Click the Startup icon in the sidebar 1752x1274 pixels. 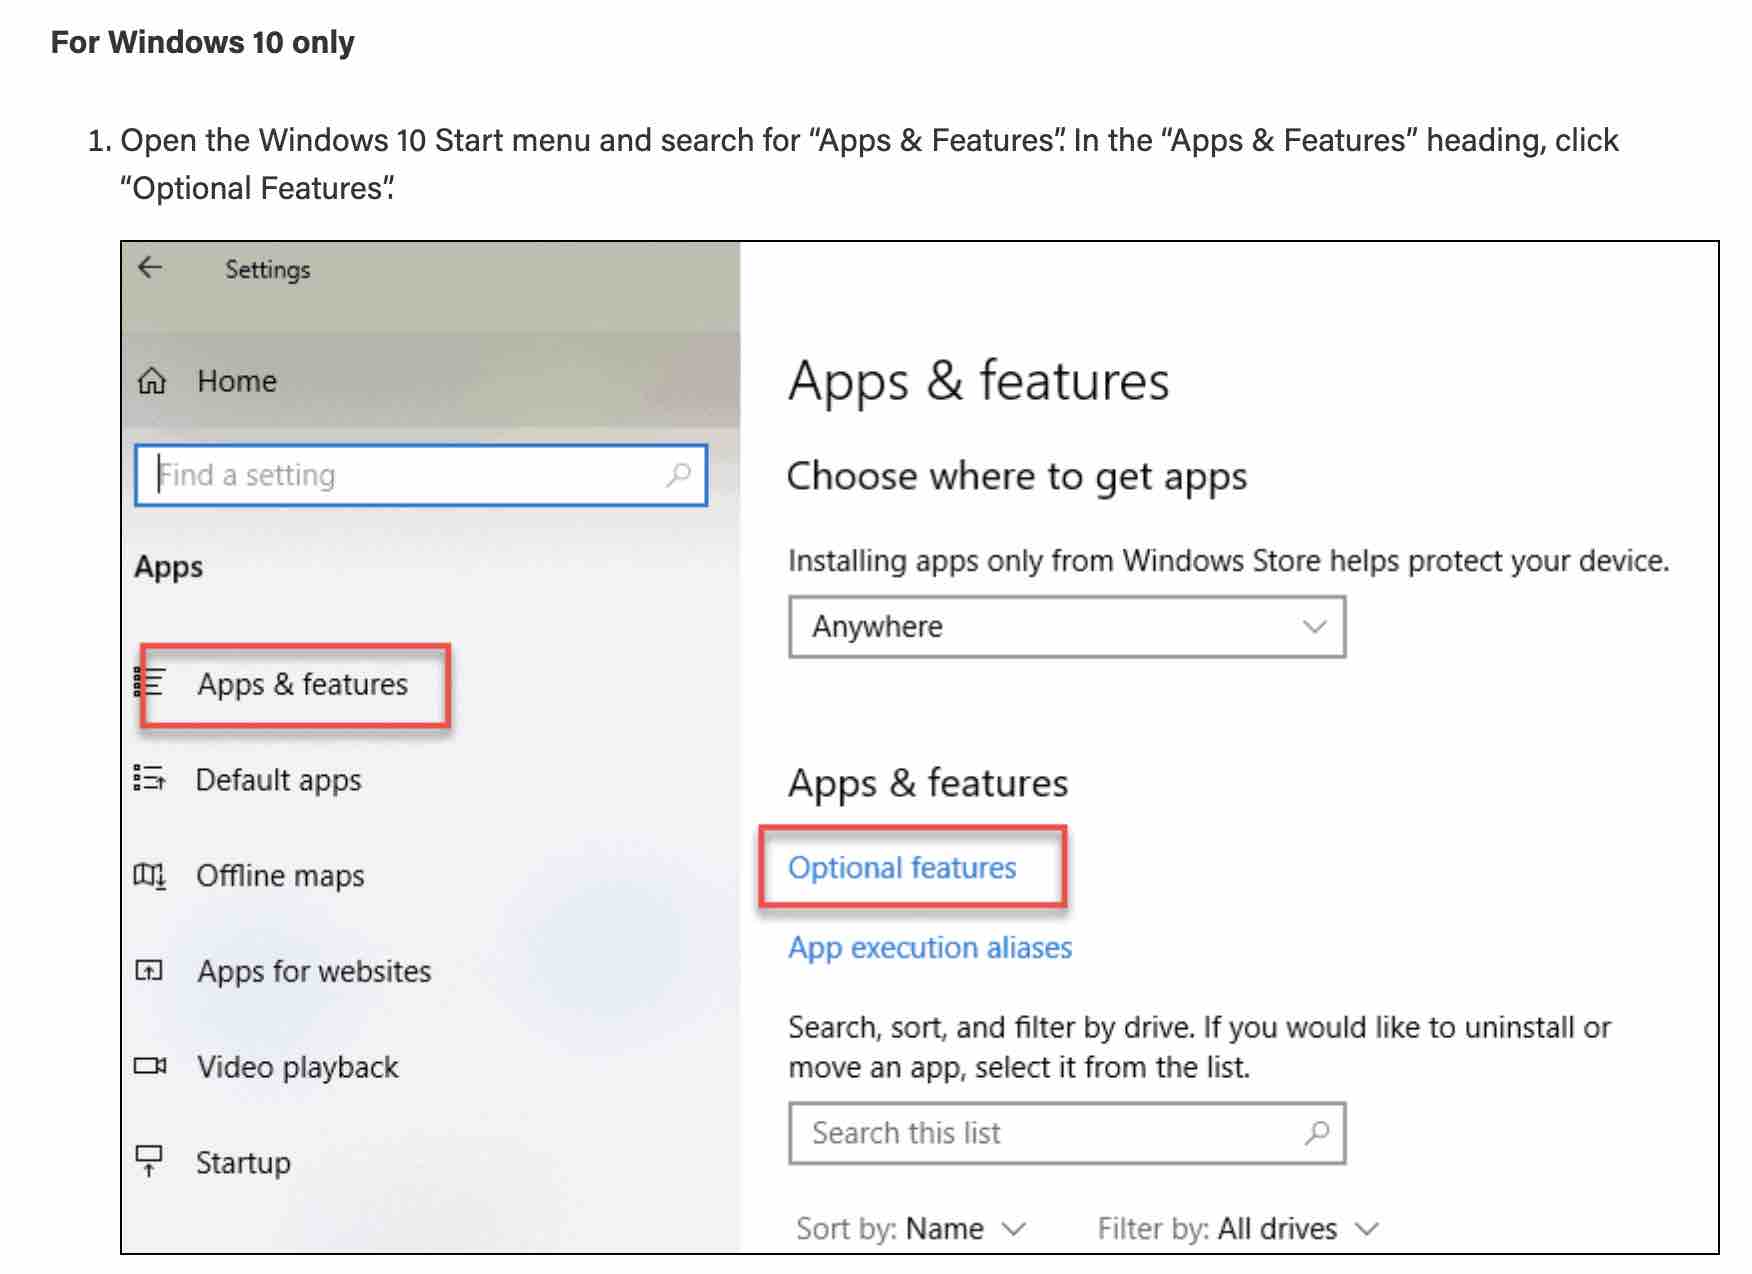(150, 1161)
